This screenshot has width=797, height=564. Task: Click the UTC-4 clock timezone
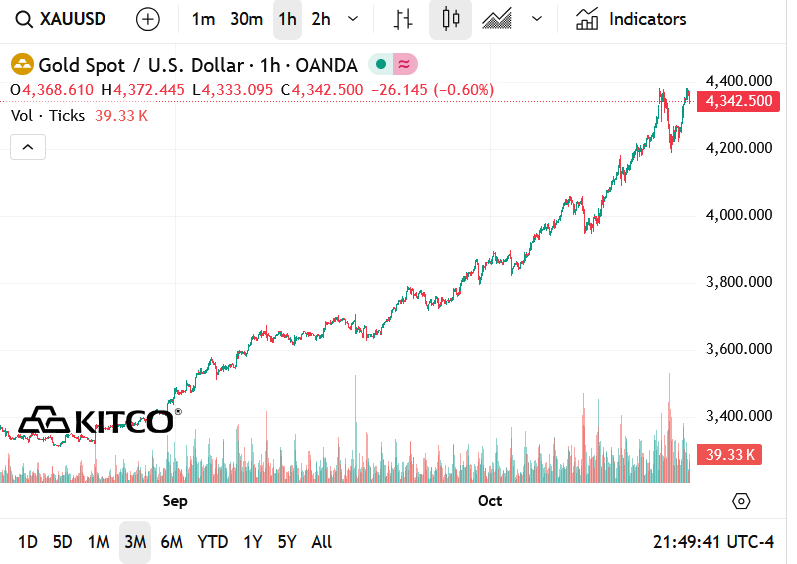714,542
